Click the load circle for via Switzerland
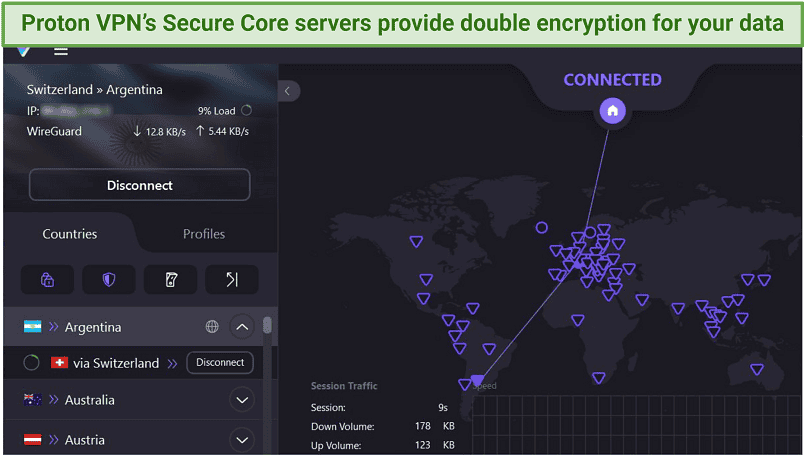This screenshot has width=806, height=457. pyautogui.click(x=31, y=362)
